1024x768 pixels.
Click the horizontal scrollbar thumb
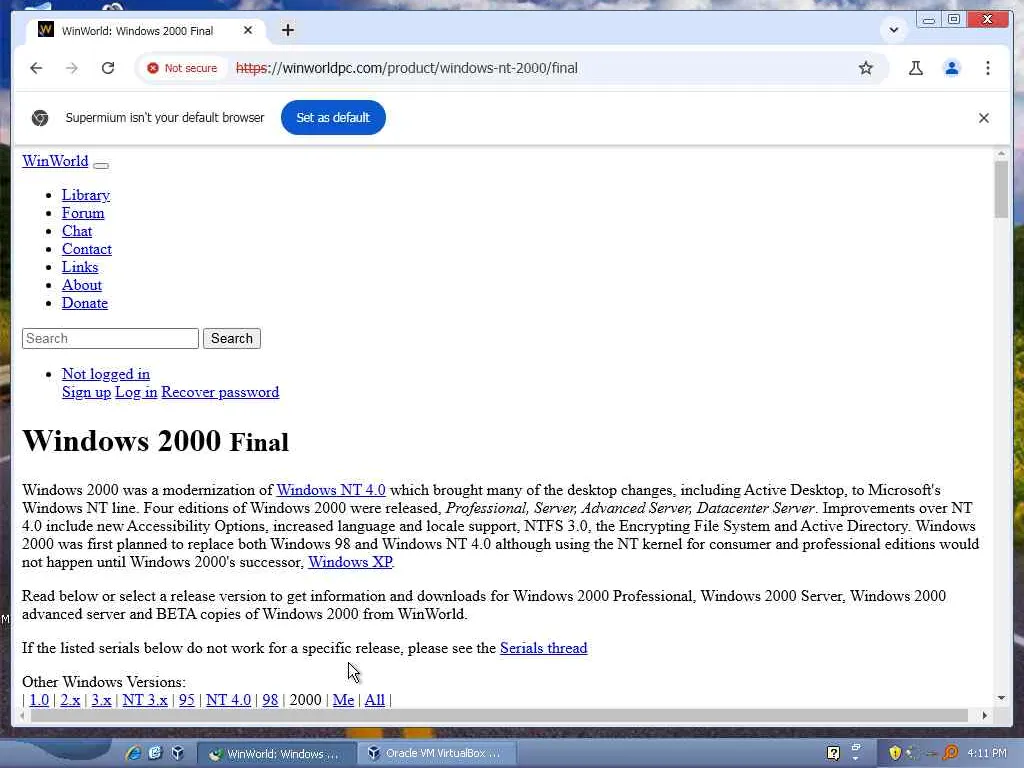499,715
